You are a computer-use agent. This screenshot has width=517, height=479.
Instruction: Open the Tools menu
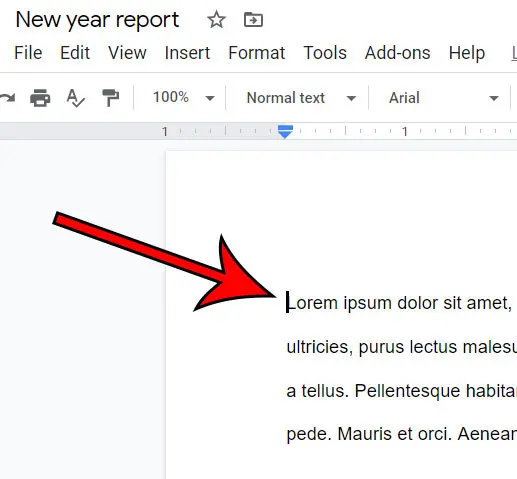pyautogui.click(x=325, y=53)
